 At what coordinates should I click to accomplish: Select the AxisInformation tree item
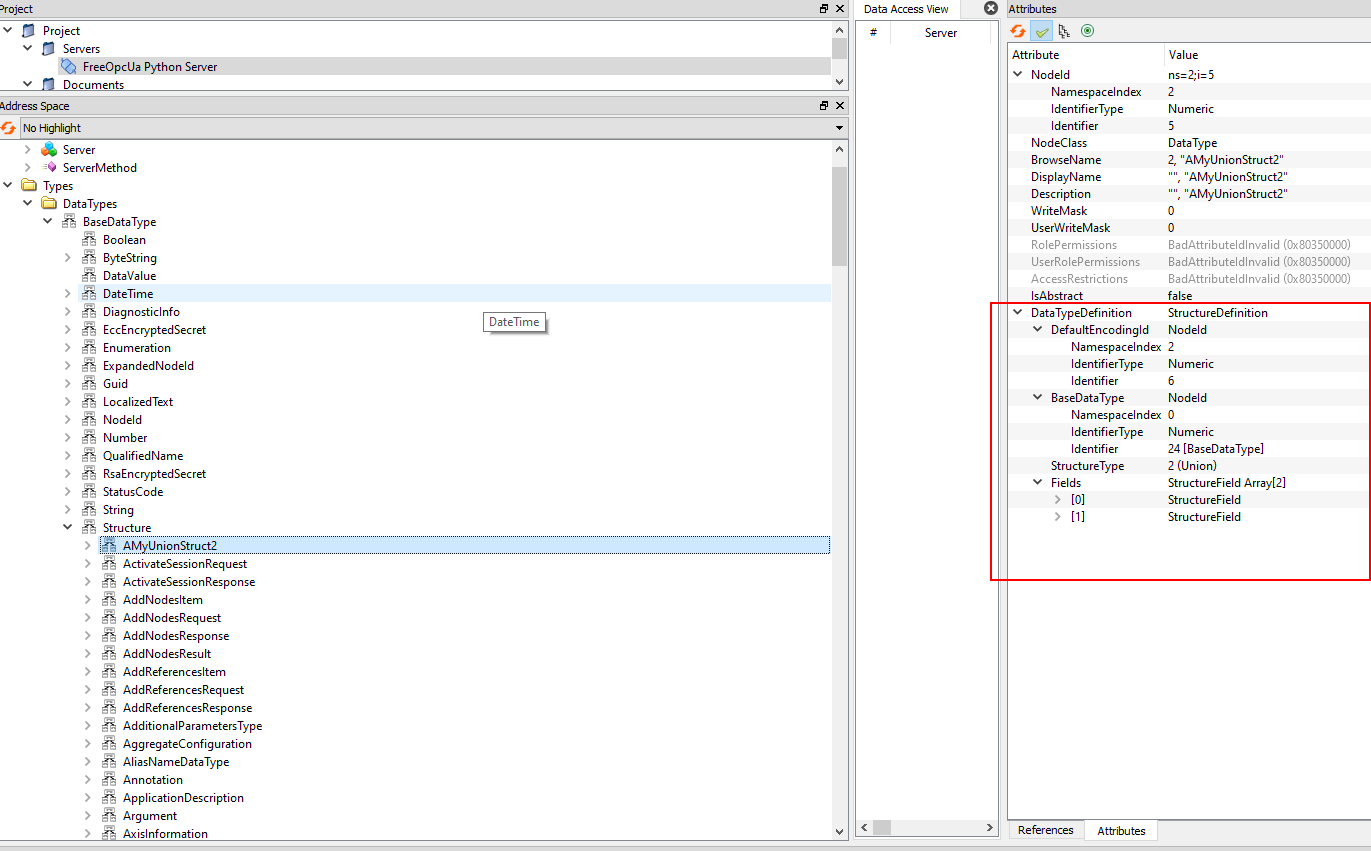point(165,834)
